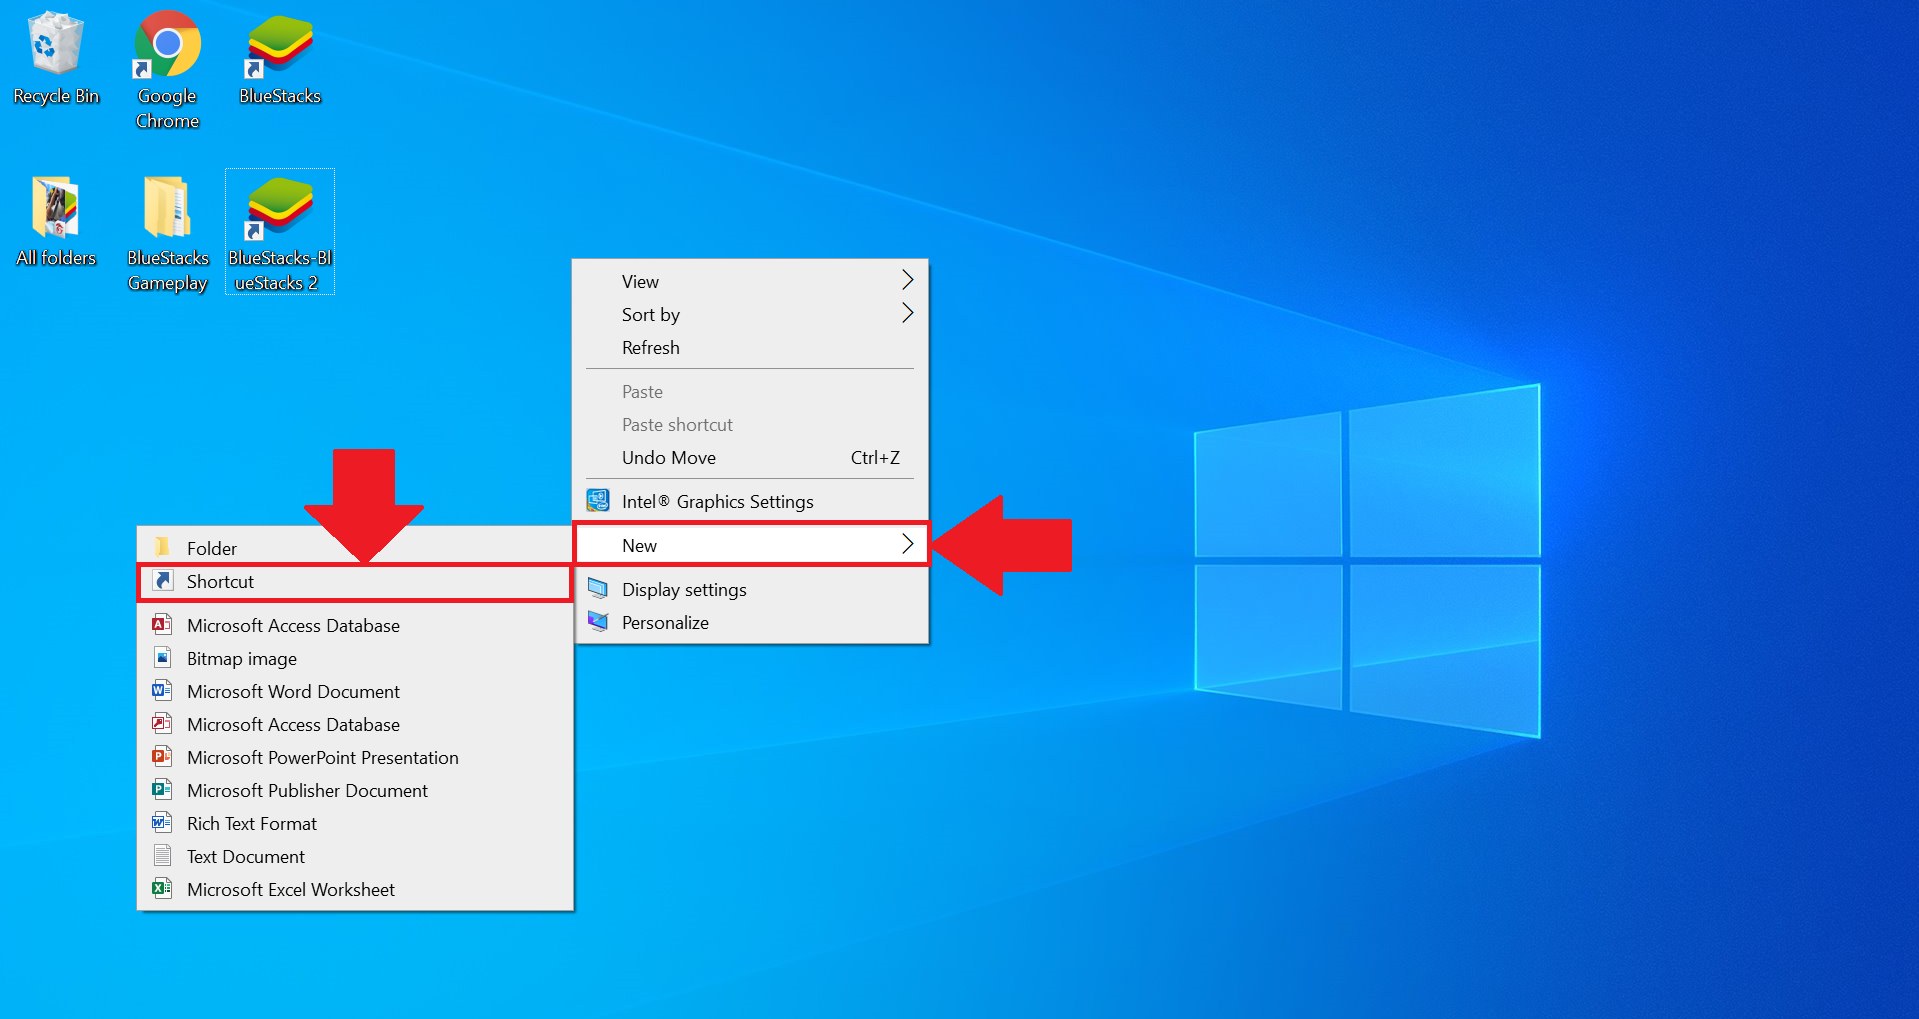Click the PowerPoint Presentation file icon
1919x1019 pixels.
[x=162, y=757]
